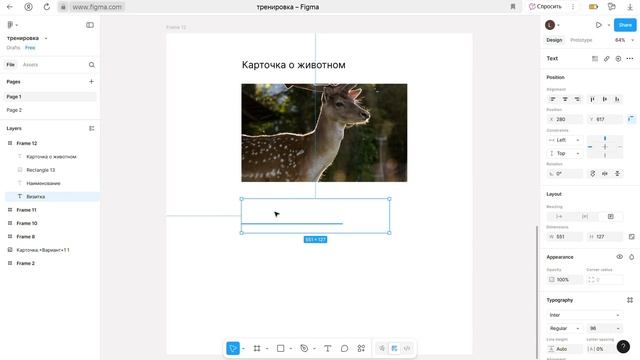Viewport: 640px width, 360px height.
Task: Present prototype with play button
Action: 598,25
